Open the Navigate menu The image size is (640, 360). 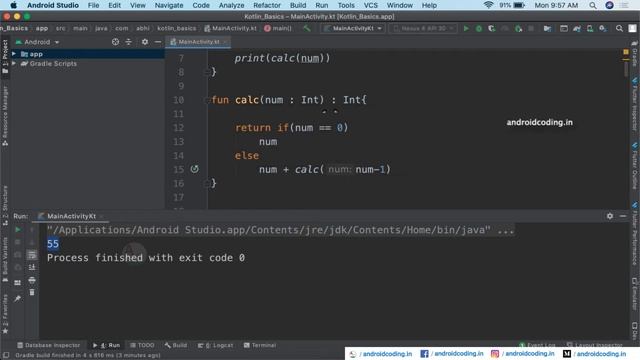point(169,5)
